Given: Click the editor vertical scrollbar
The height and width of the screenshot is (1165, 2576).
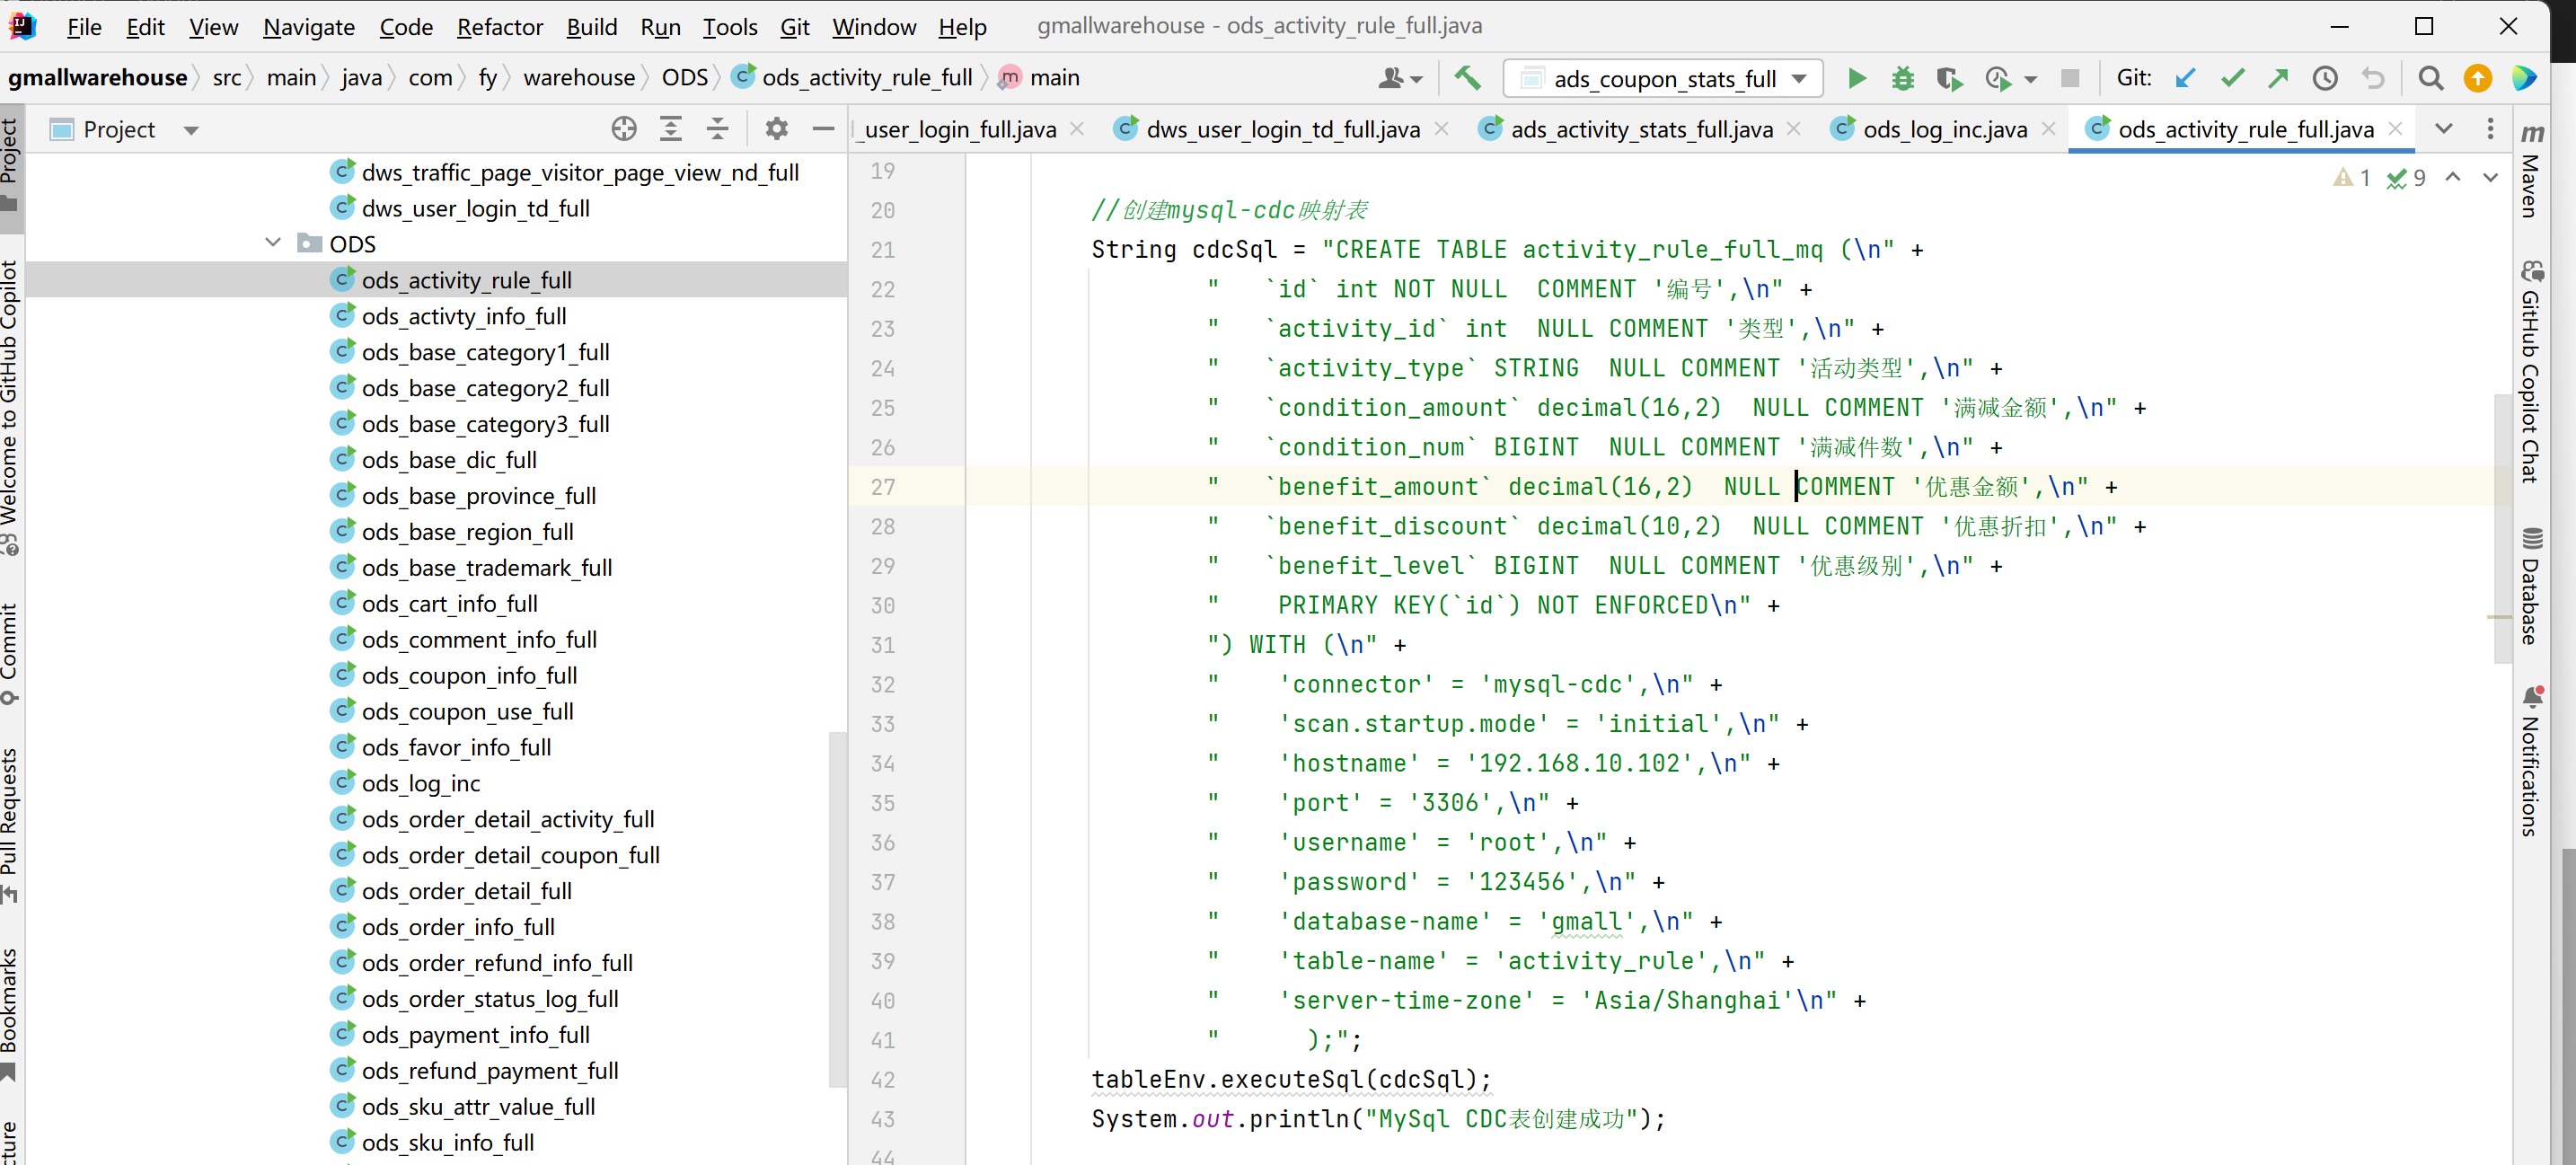Looking at the screenshot, I should (2502, 529).
